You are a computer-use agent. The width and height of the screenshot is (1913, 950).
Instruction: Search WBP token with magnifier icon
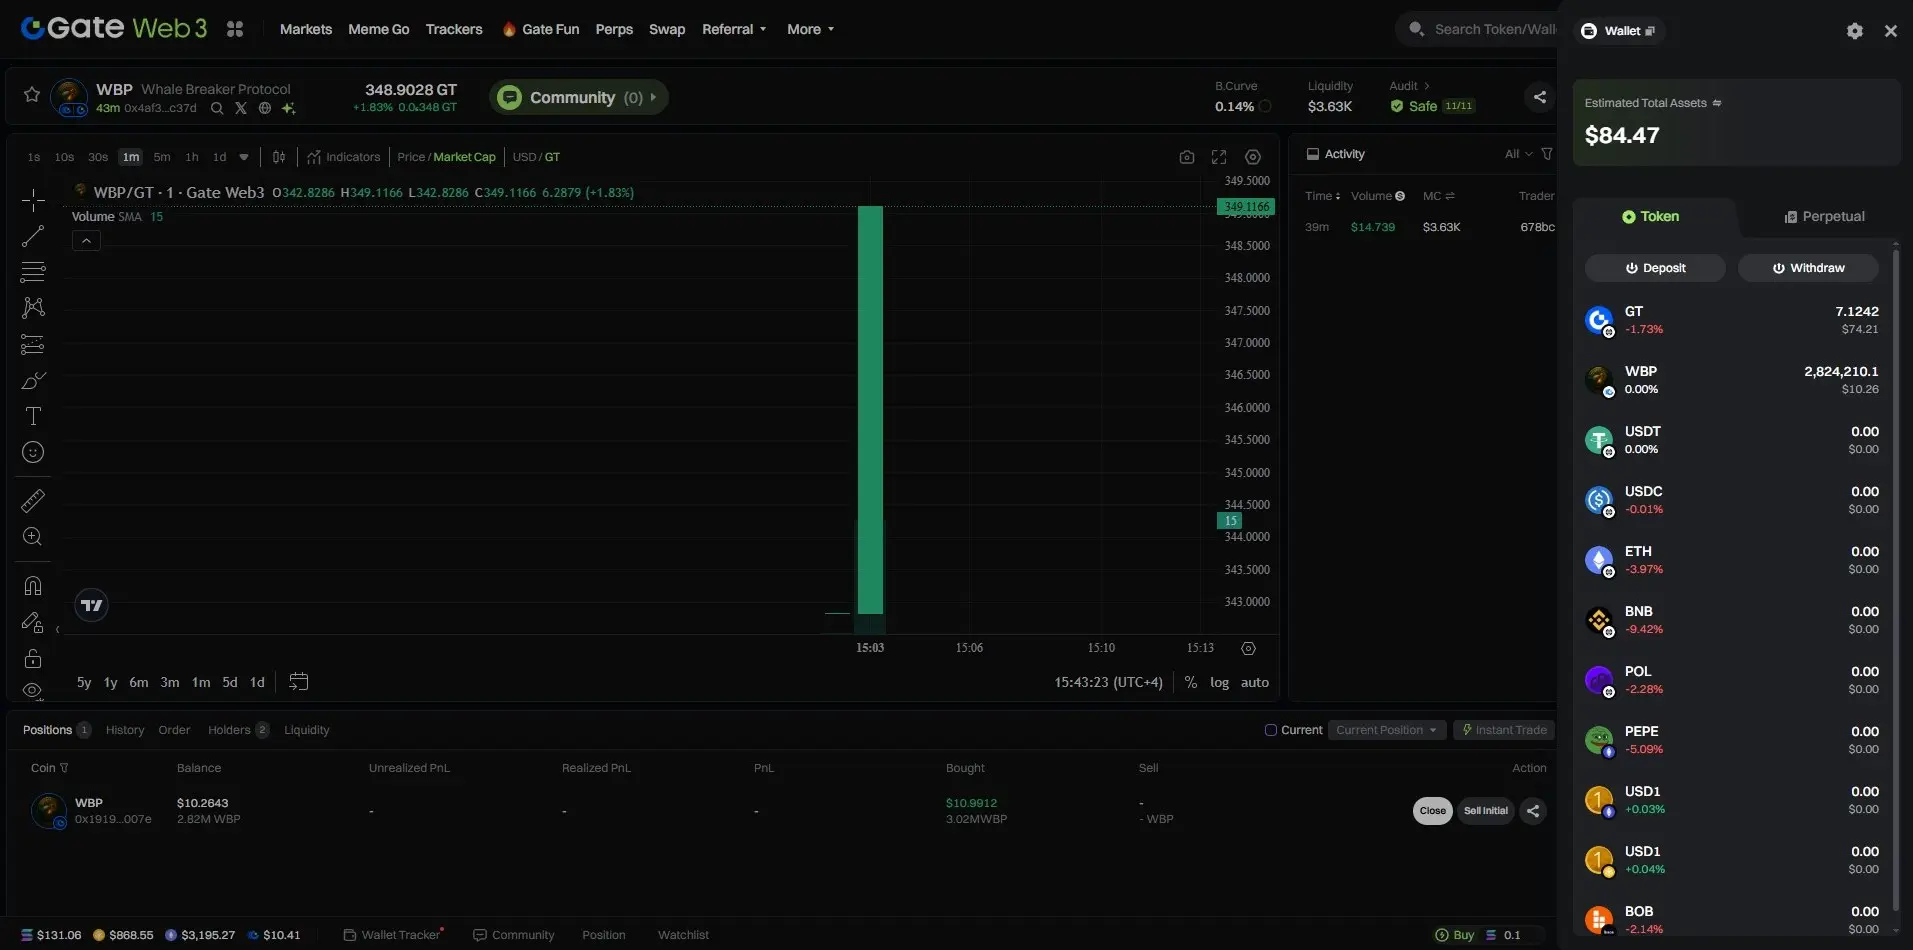click(x=217, y=108)
